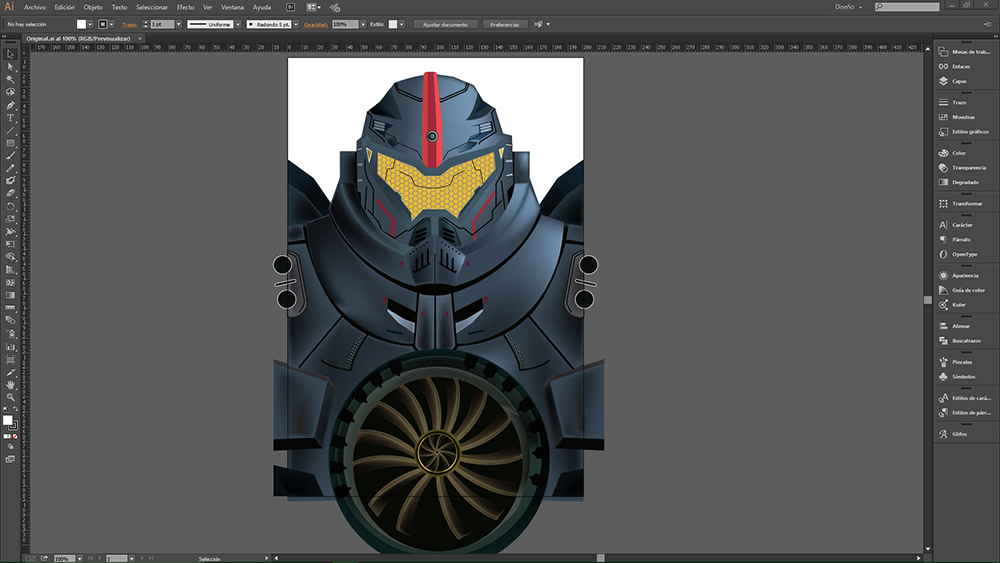Select the Direct Selection tool

tap(10, 67)
